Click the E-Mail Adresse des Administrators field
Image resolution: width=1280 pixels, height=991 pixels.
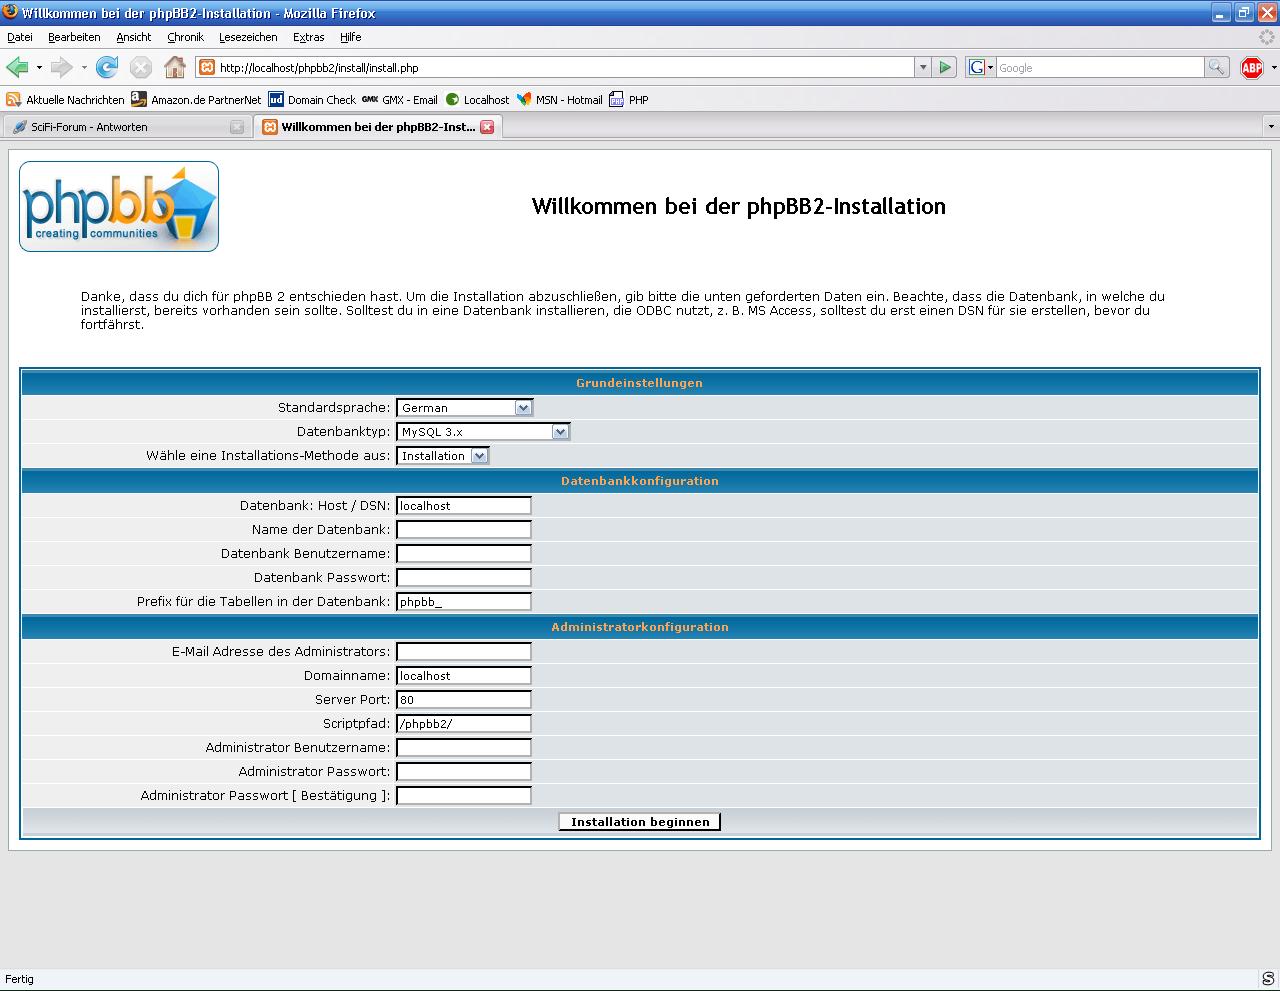[463, 652]
